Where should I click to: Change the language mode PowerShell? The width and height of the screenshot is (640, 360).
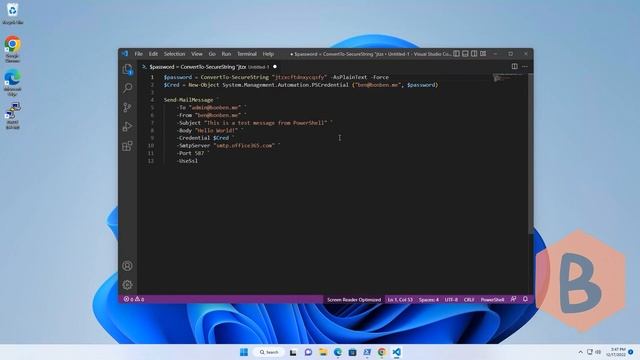[x=492, y=300]
